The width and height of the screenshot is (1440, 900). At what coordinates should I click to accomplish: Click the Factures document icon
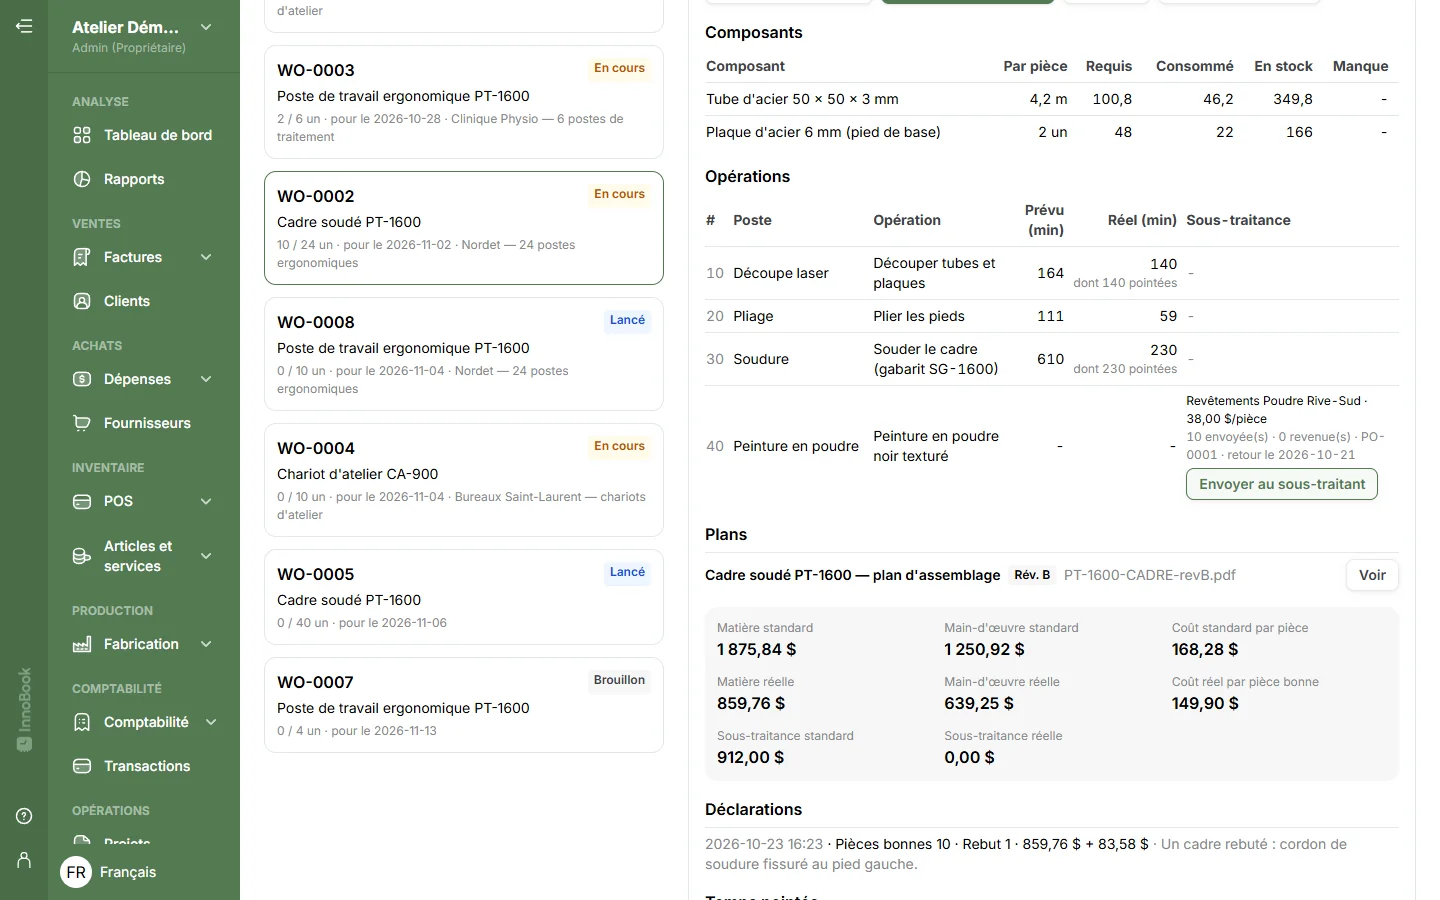click(x=82, y=257)
